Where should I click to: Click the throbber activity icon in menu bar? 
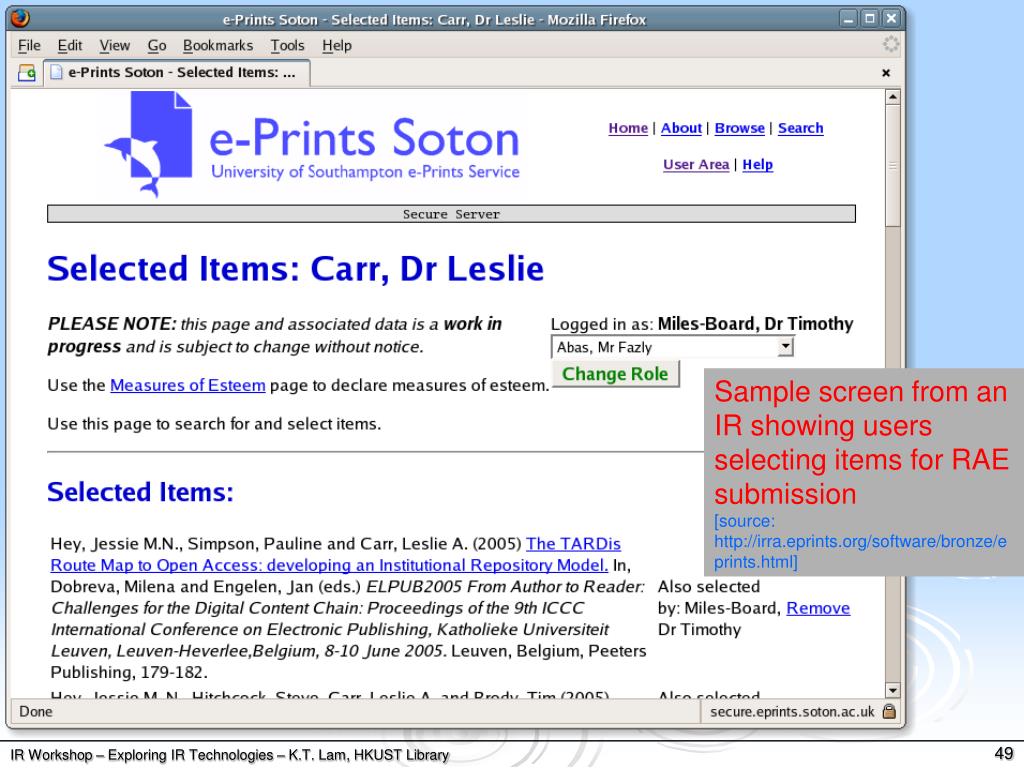click(x=891, y=44)
